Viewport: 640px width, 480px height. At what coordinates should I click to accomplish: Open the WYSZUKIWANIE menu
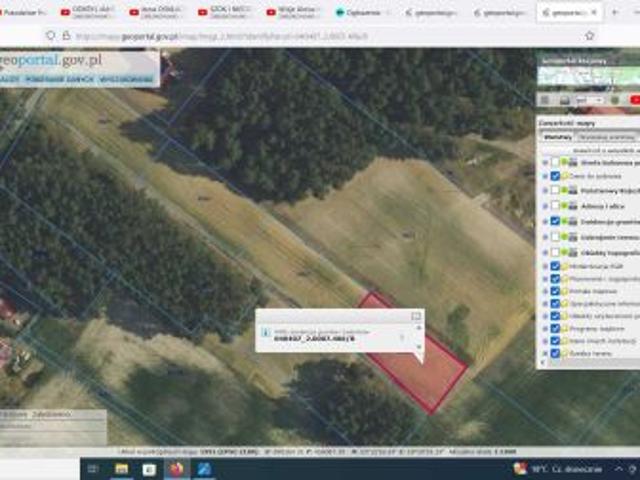click(126, 79)
